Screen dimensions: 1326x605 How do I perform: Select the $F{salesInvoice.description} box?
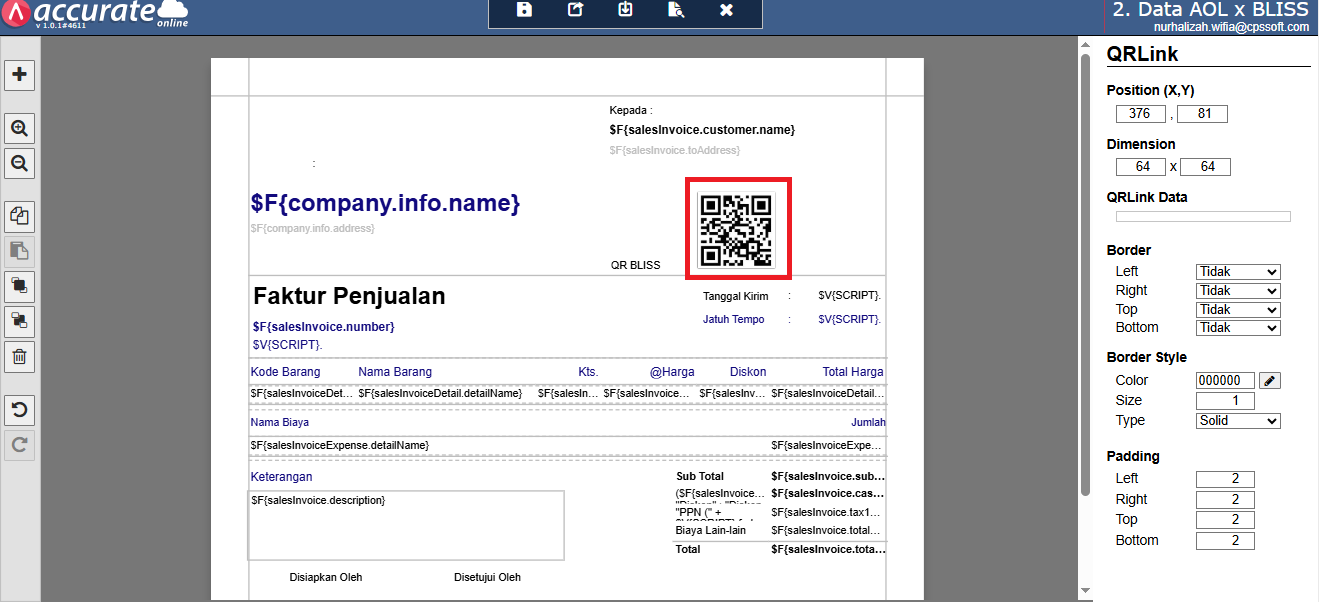tap(406, 525)
